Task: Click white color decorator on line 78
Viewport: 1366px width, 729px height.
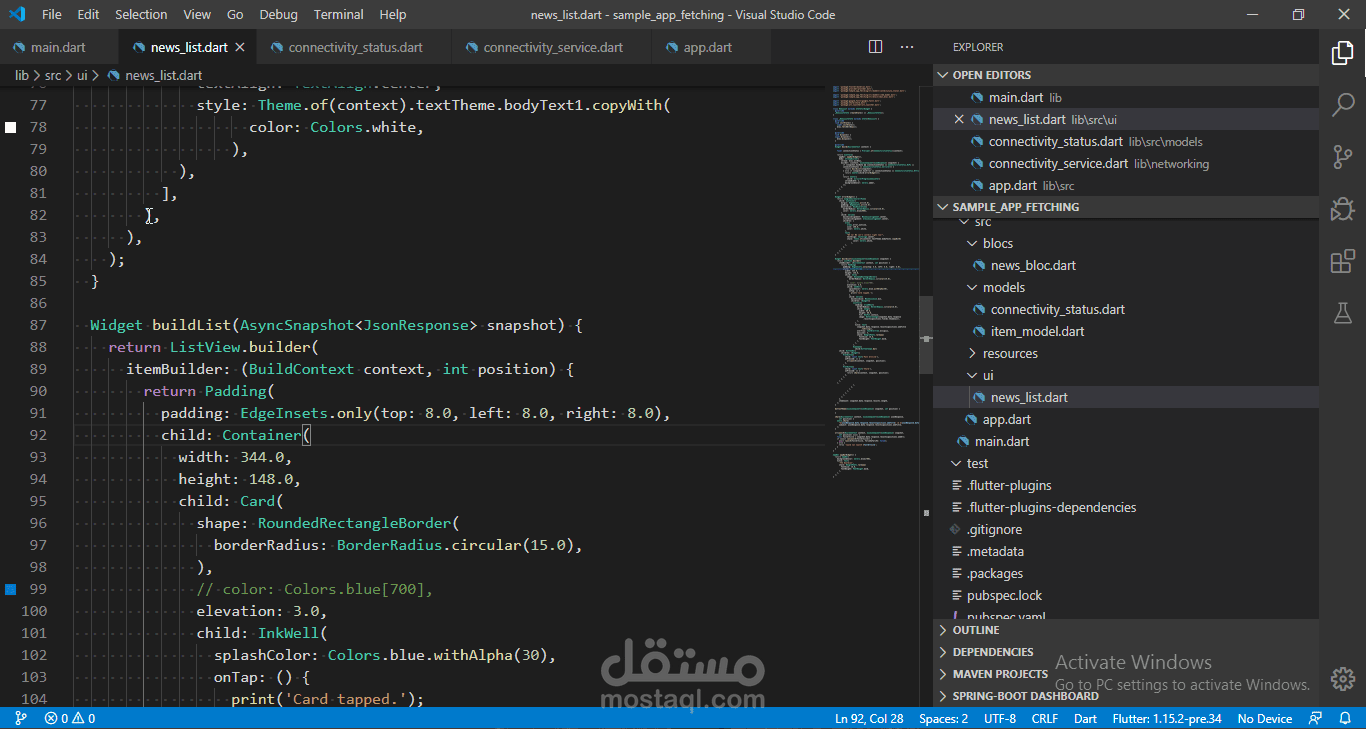Action: 11,127
